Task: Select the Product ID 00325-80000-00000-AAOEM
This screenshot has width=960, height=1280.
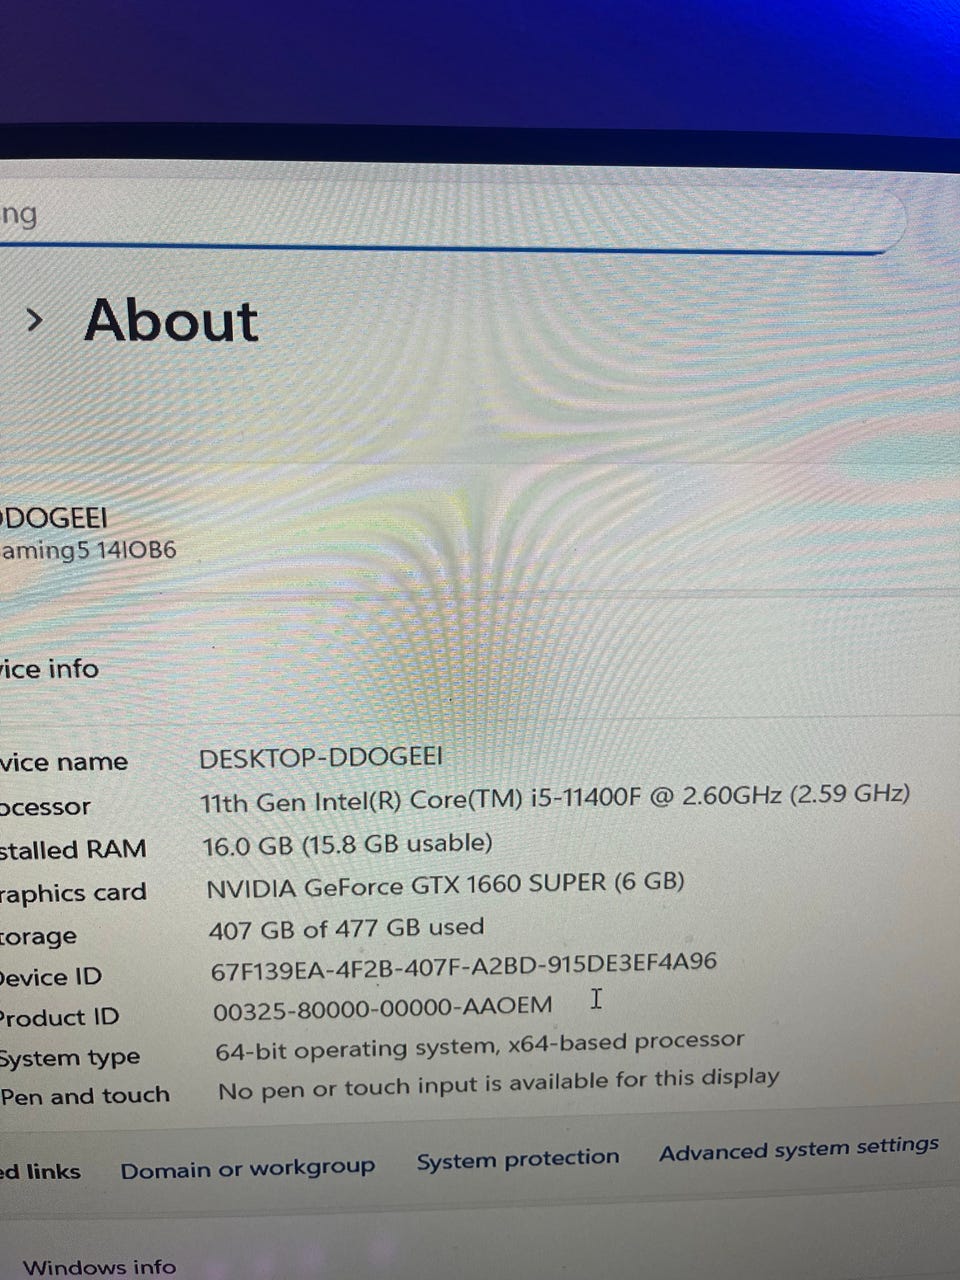Action: coord(382,1008)
